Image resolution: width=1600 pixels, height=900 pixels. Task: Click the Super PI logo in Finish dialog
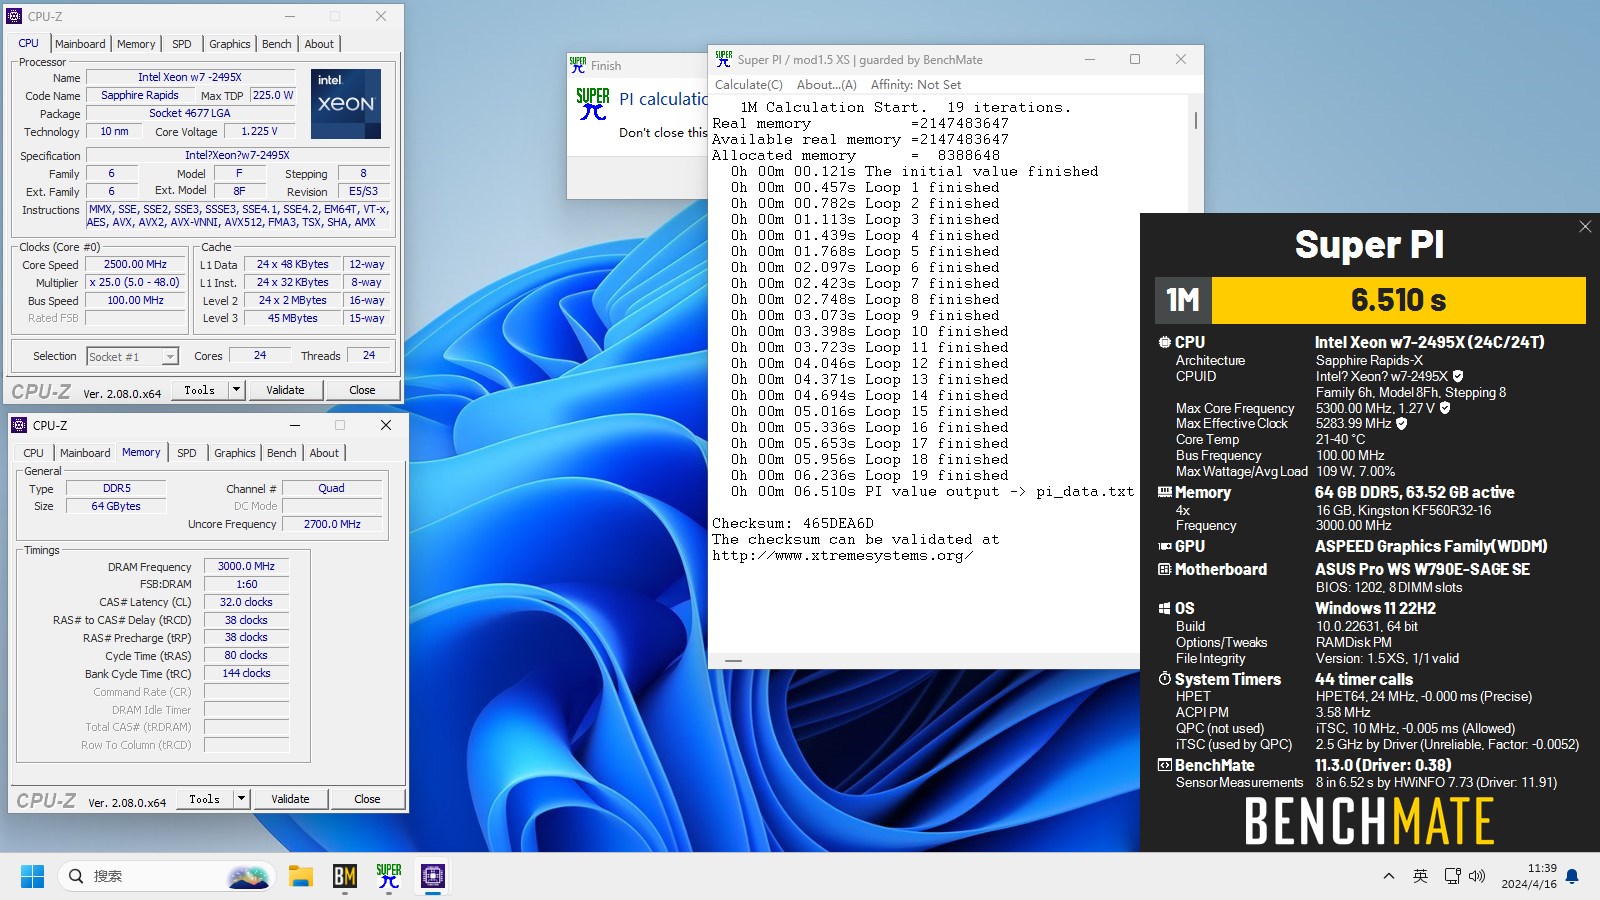(592, 103)
